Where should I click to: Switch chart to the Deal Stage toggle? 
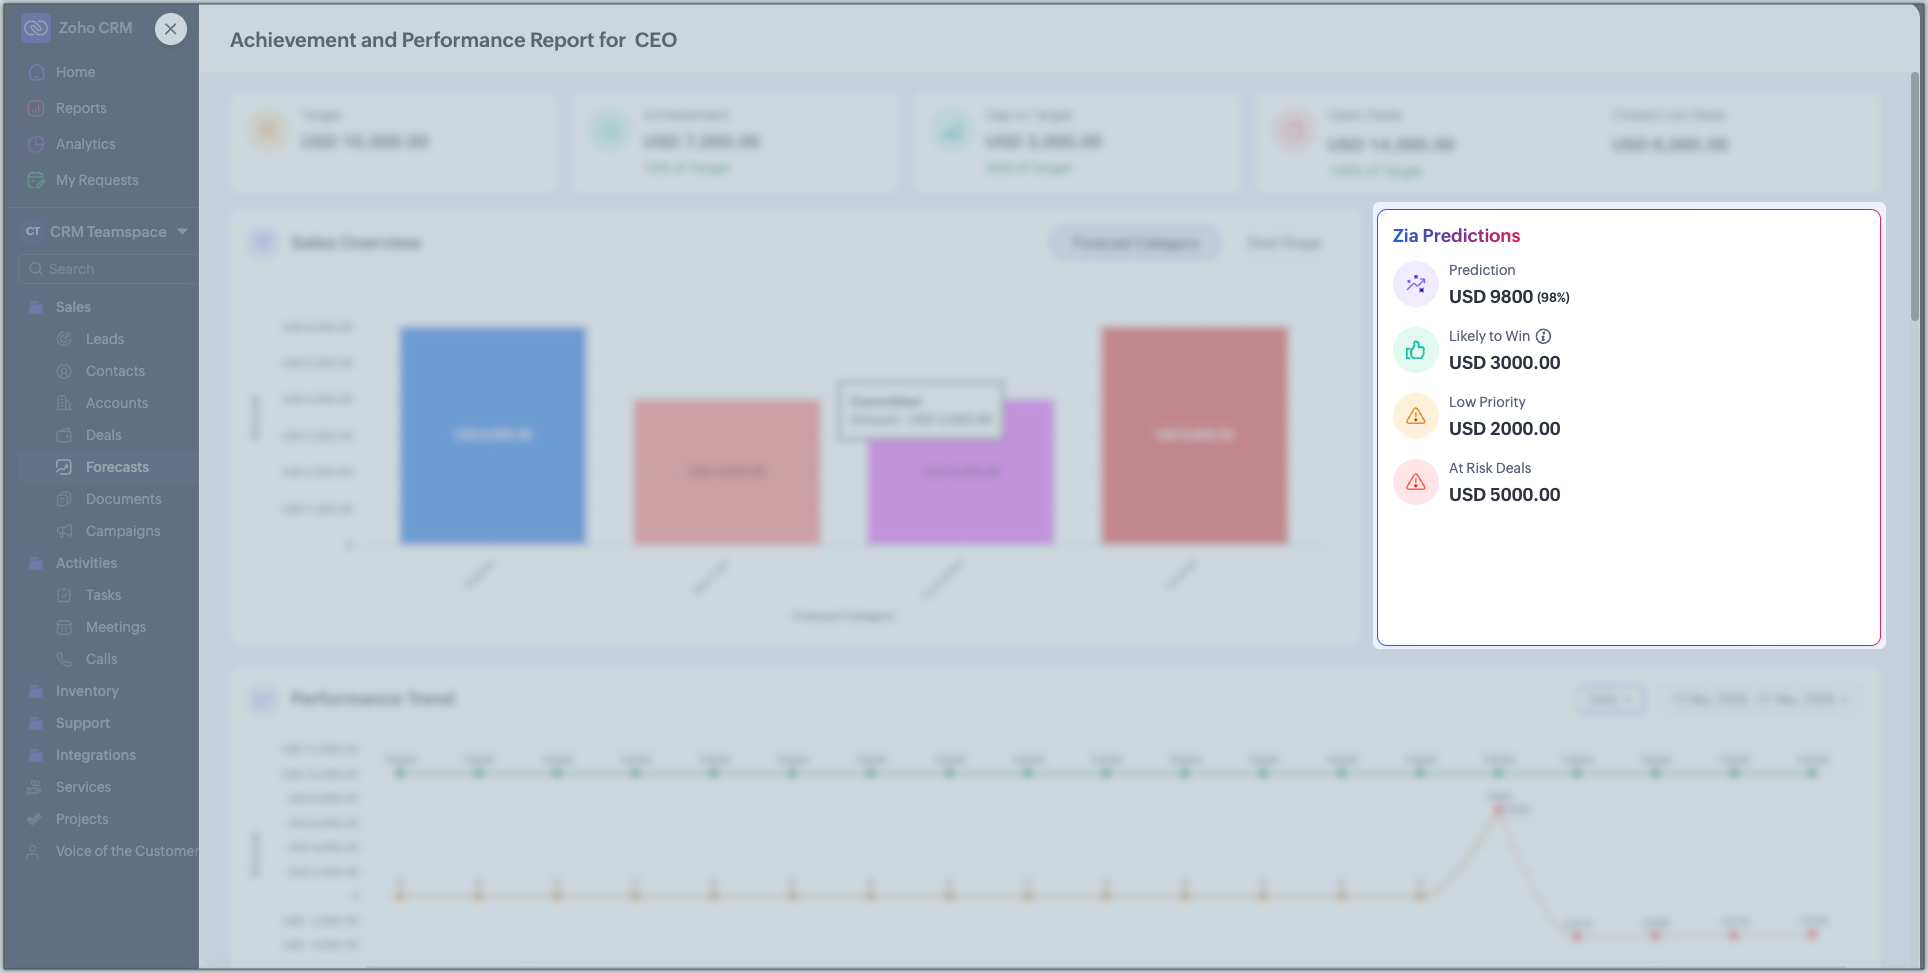click(x=1284, y=243)
